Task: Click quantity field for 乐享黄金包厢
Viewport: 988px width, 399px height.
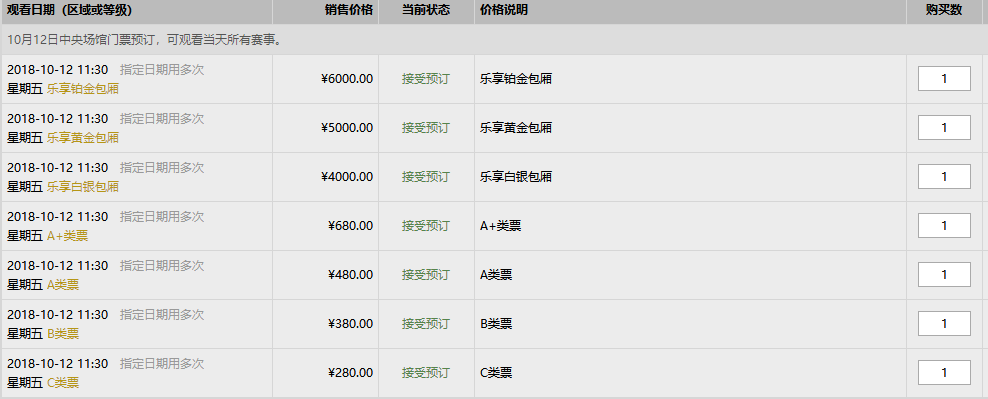Action: 944,128
